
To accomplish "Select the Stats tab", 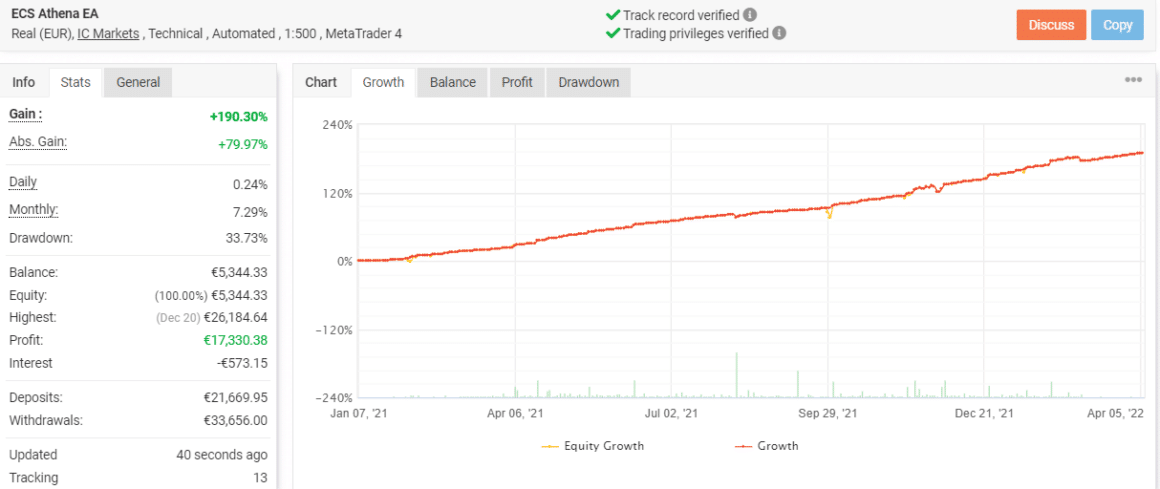I will pyautogui.click(x=75, y=82).
